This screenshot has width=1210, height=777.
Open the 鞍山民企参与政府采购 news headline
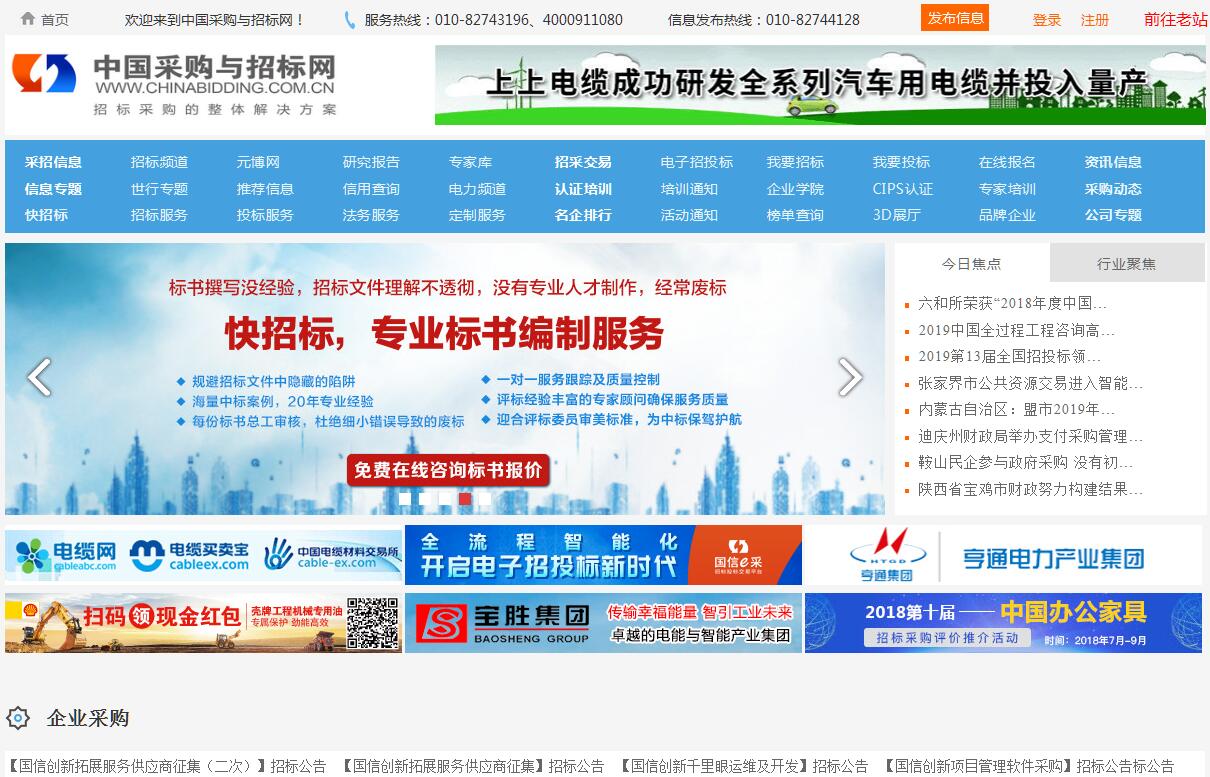coord(1025,463)
